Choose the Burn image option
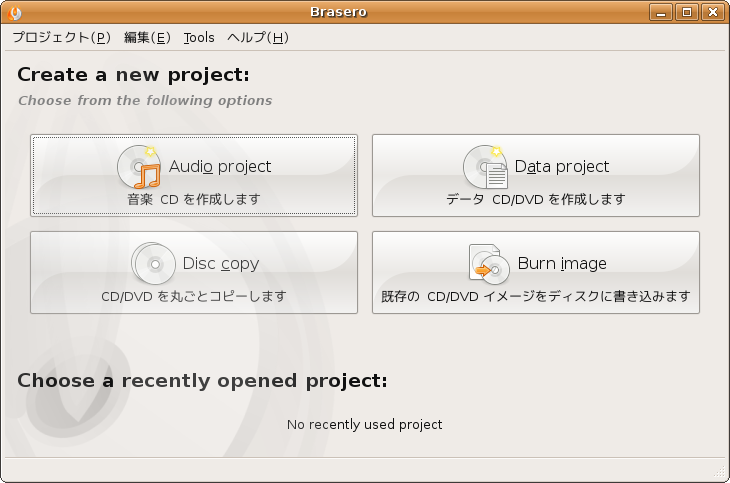The height and width of the screenshot is (483, 730). click(x=536, y=272)
